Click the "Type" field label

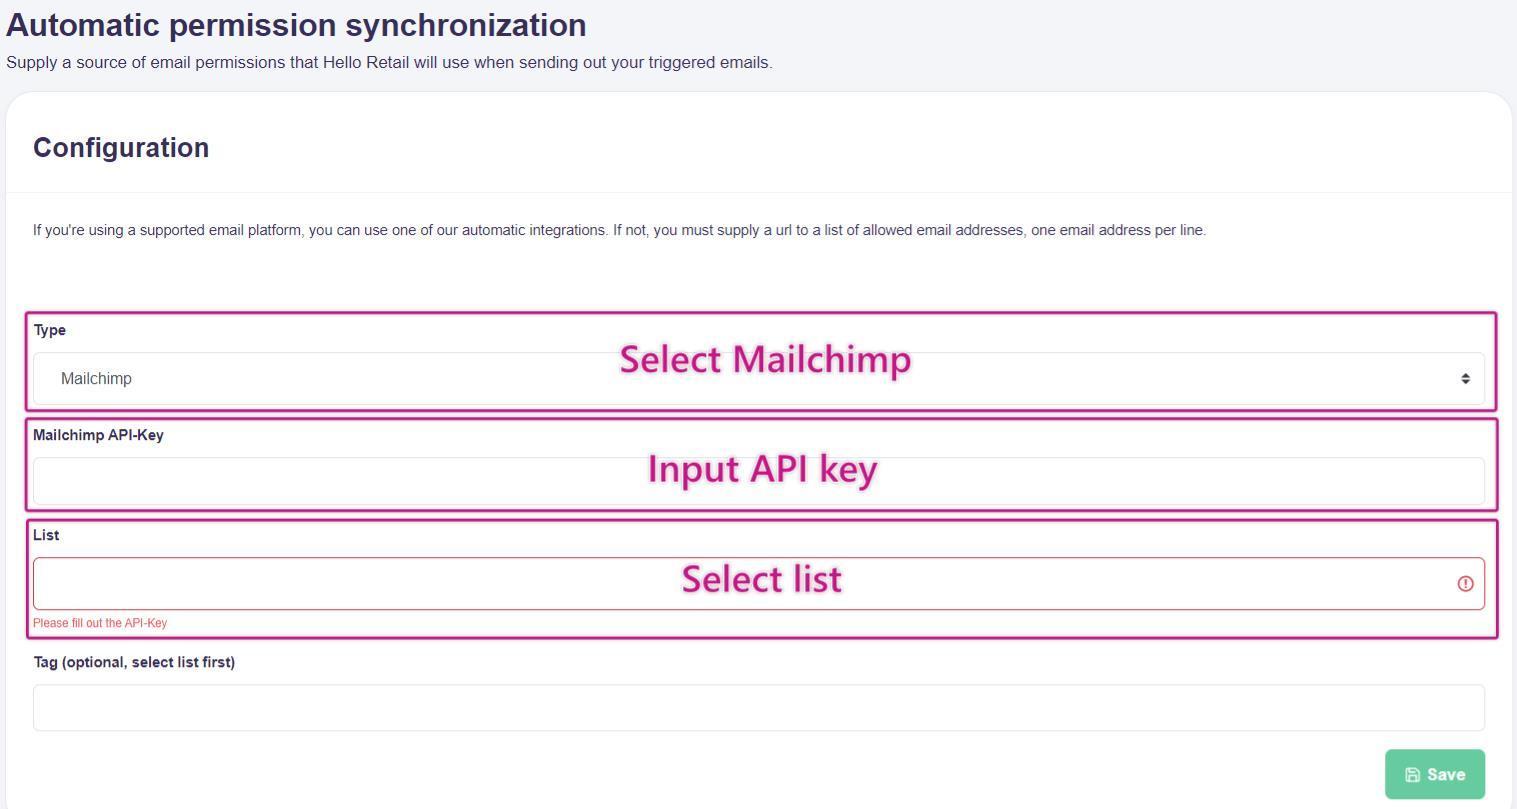[x=50, y=330]
